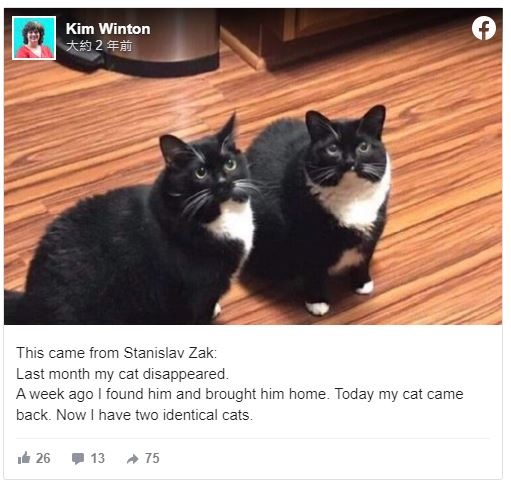Click the thumbs-up like icon

click(24, 458)
